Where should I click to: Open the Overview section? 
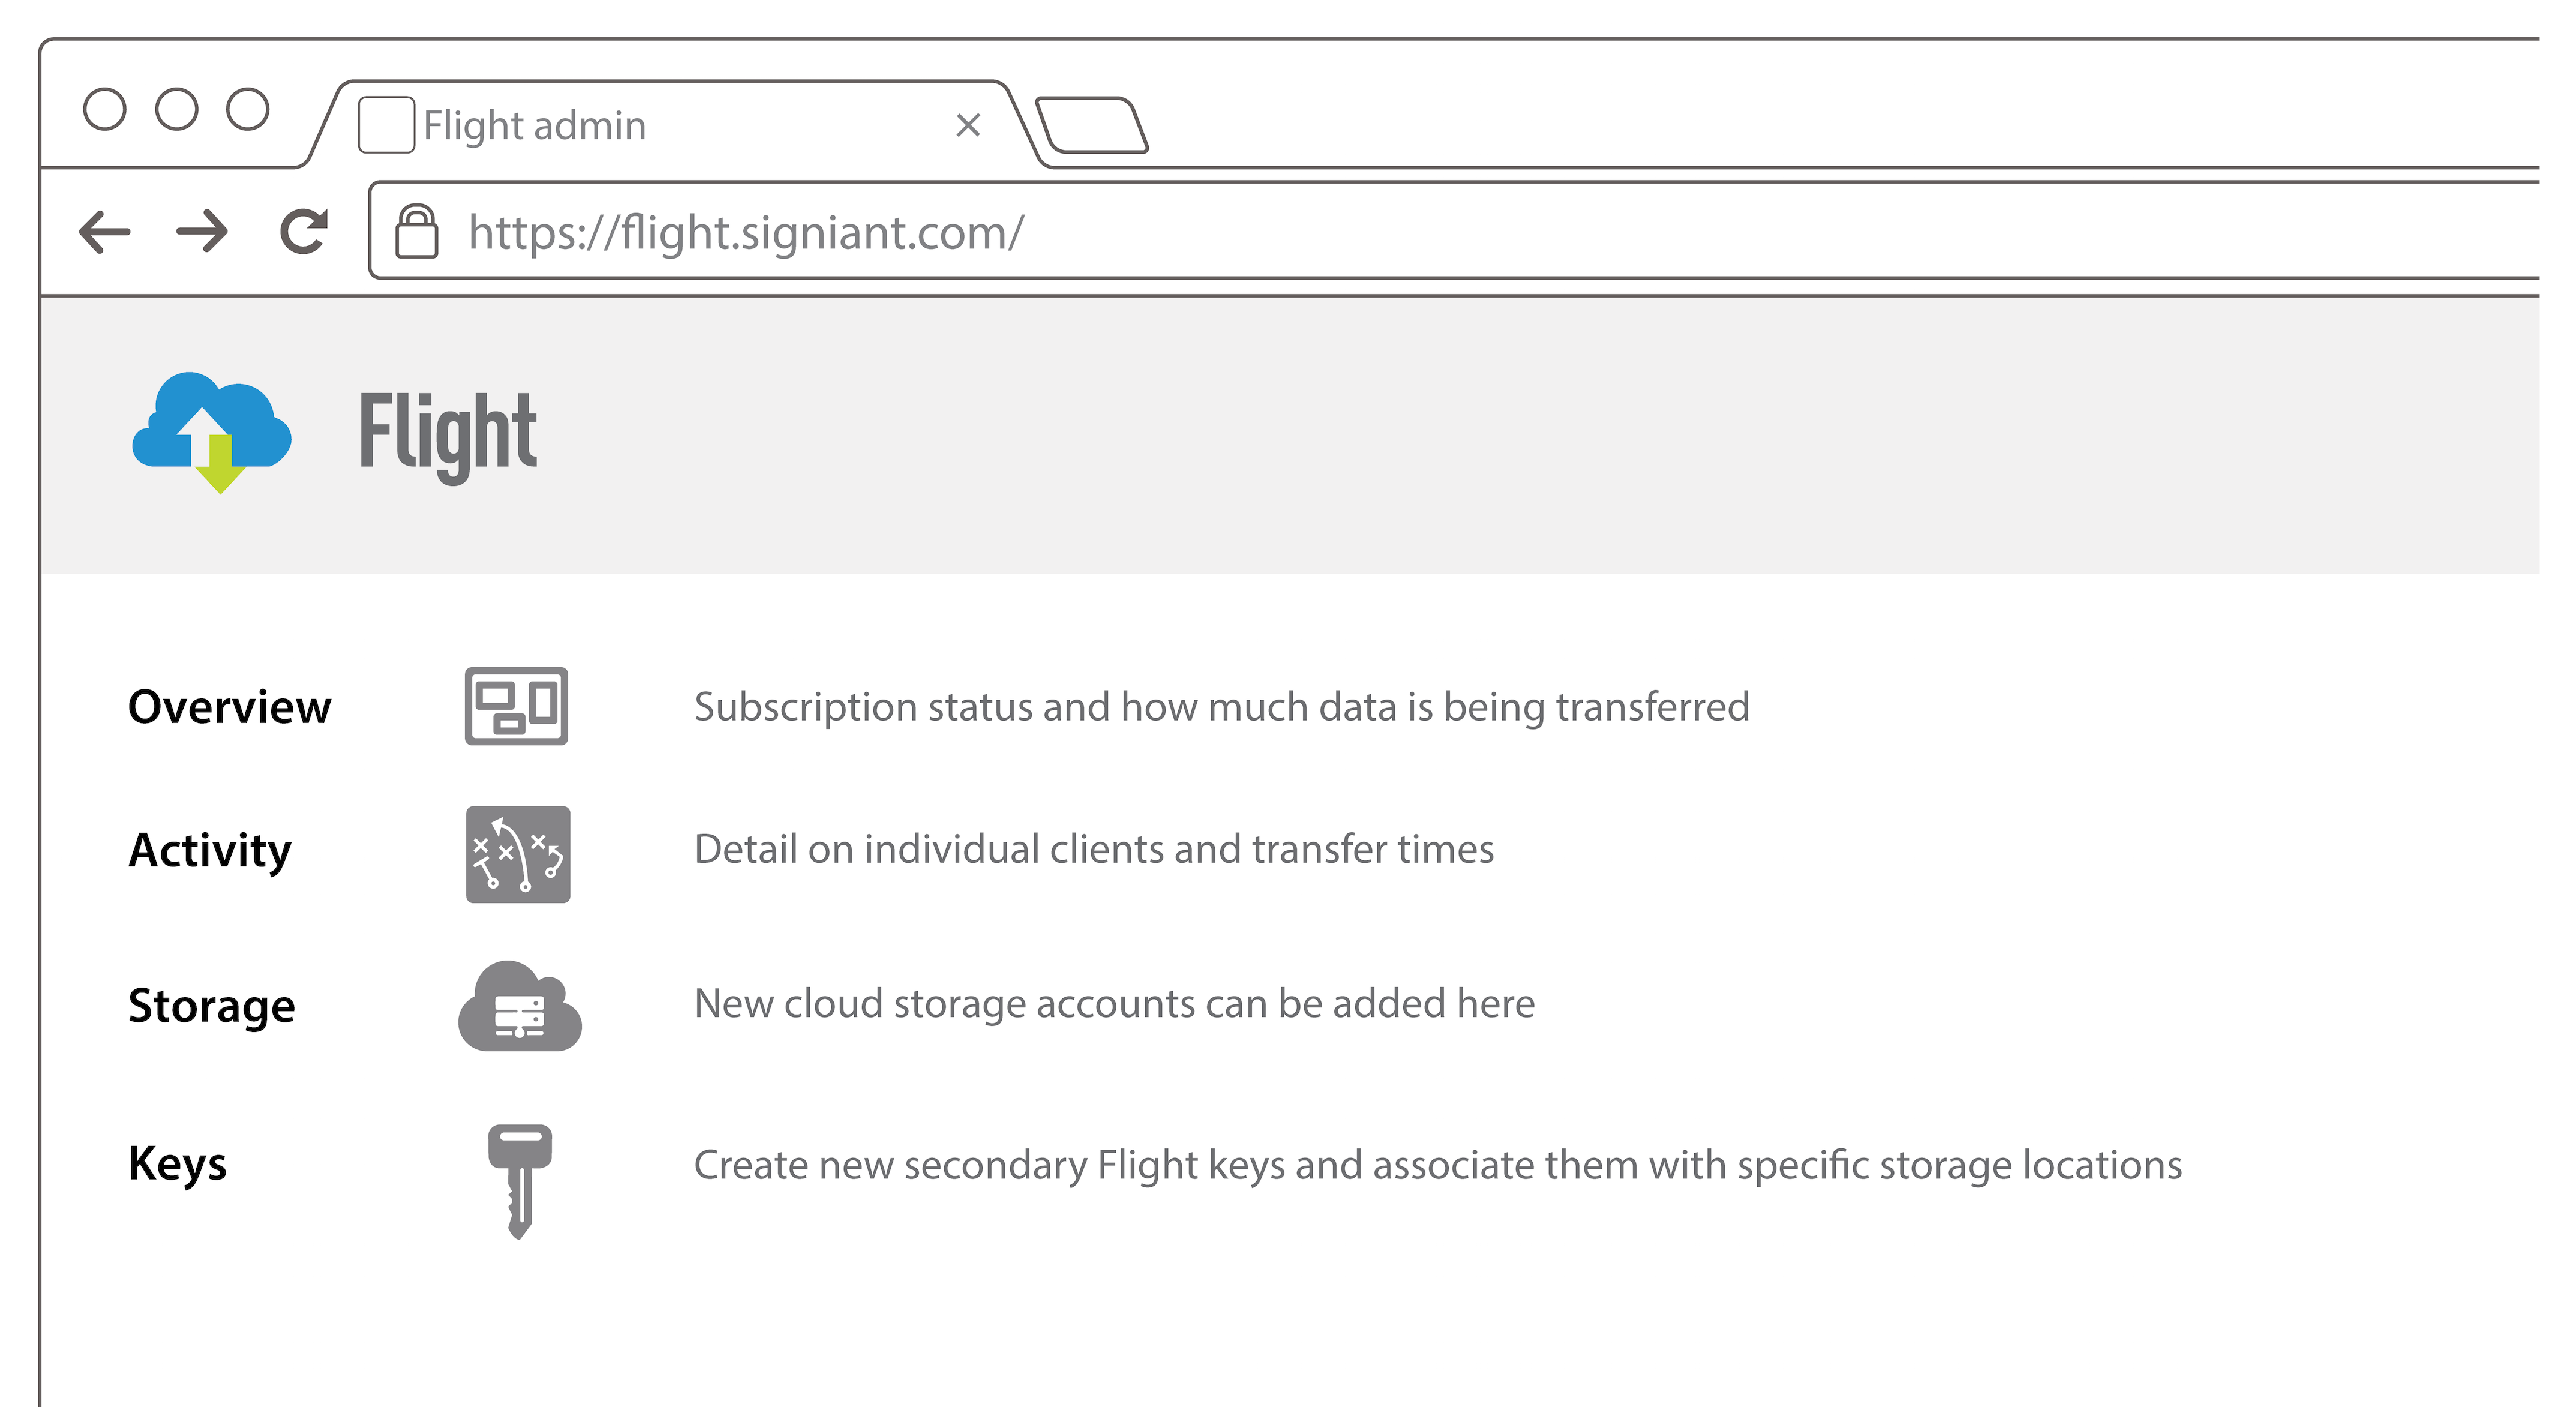[x=229, y=707]
